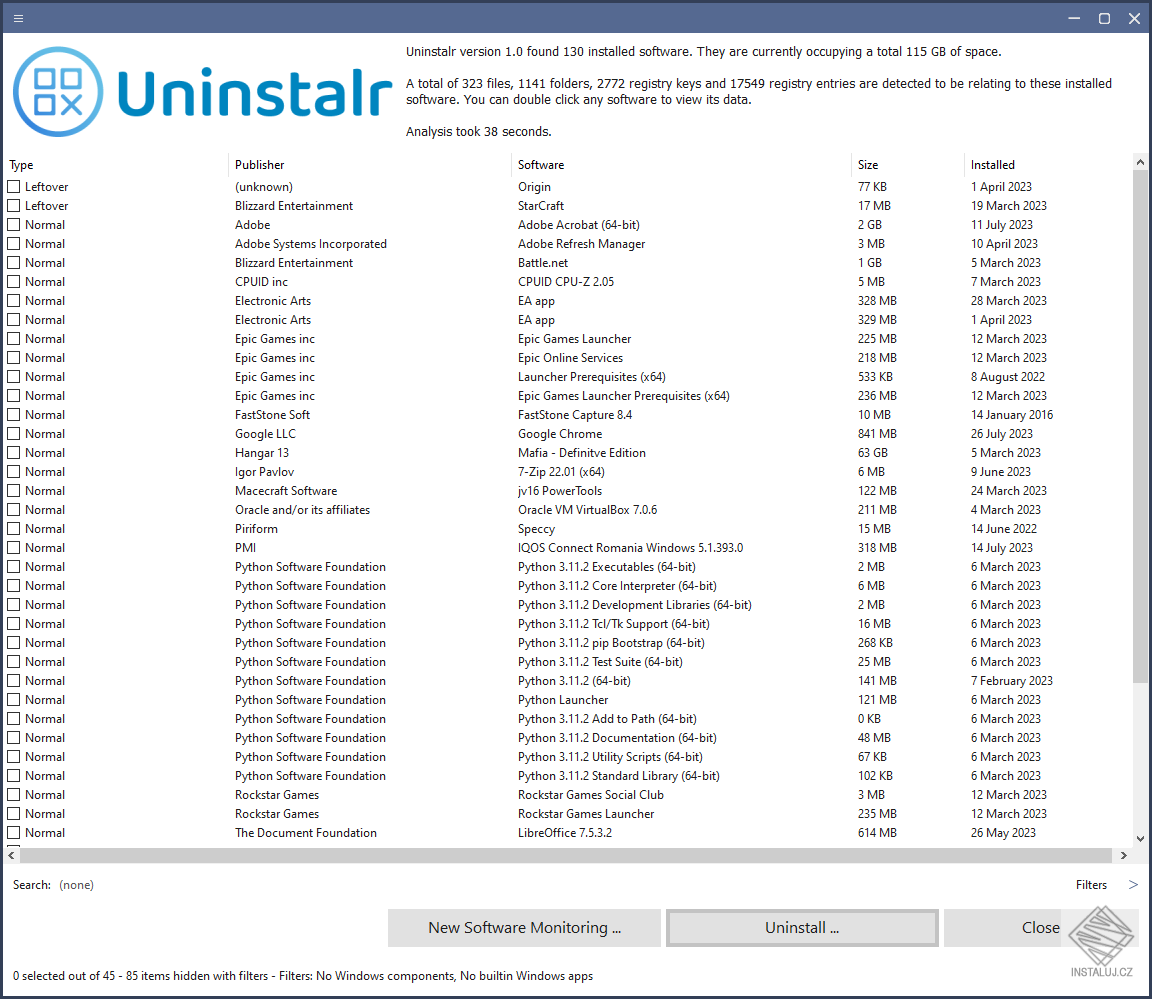Click the horizontal scrollbar left arrow
The width and height of the screenshot is (1152, 999).
tap(11, 855)
